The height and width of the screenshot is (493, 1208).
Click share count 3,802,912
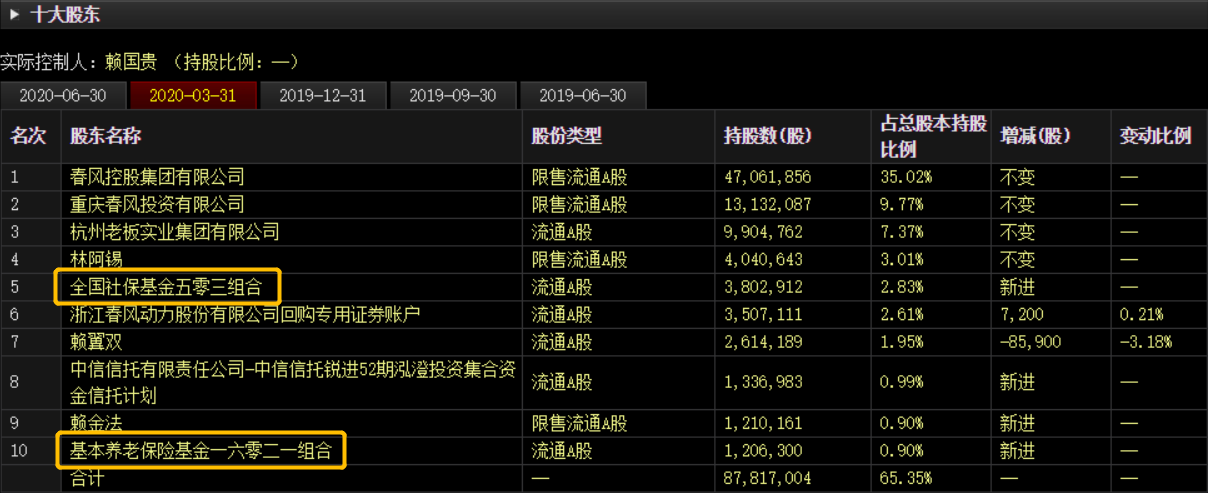coord(763,287)
